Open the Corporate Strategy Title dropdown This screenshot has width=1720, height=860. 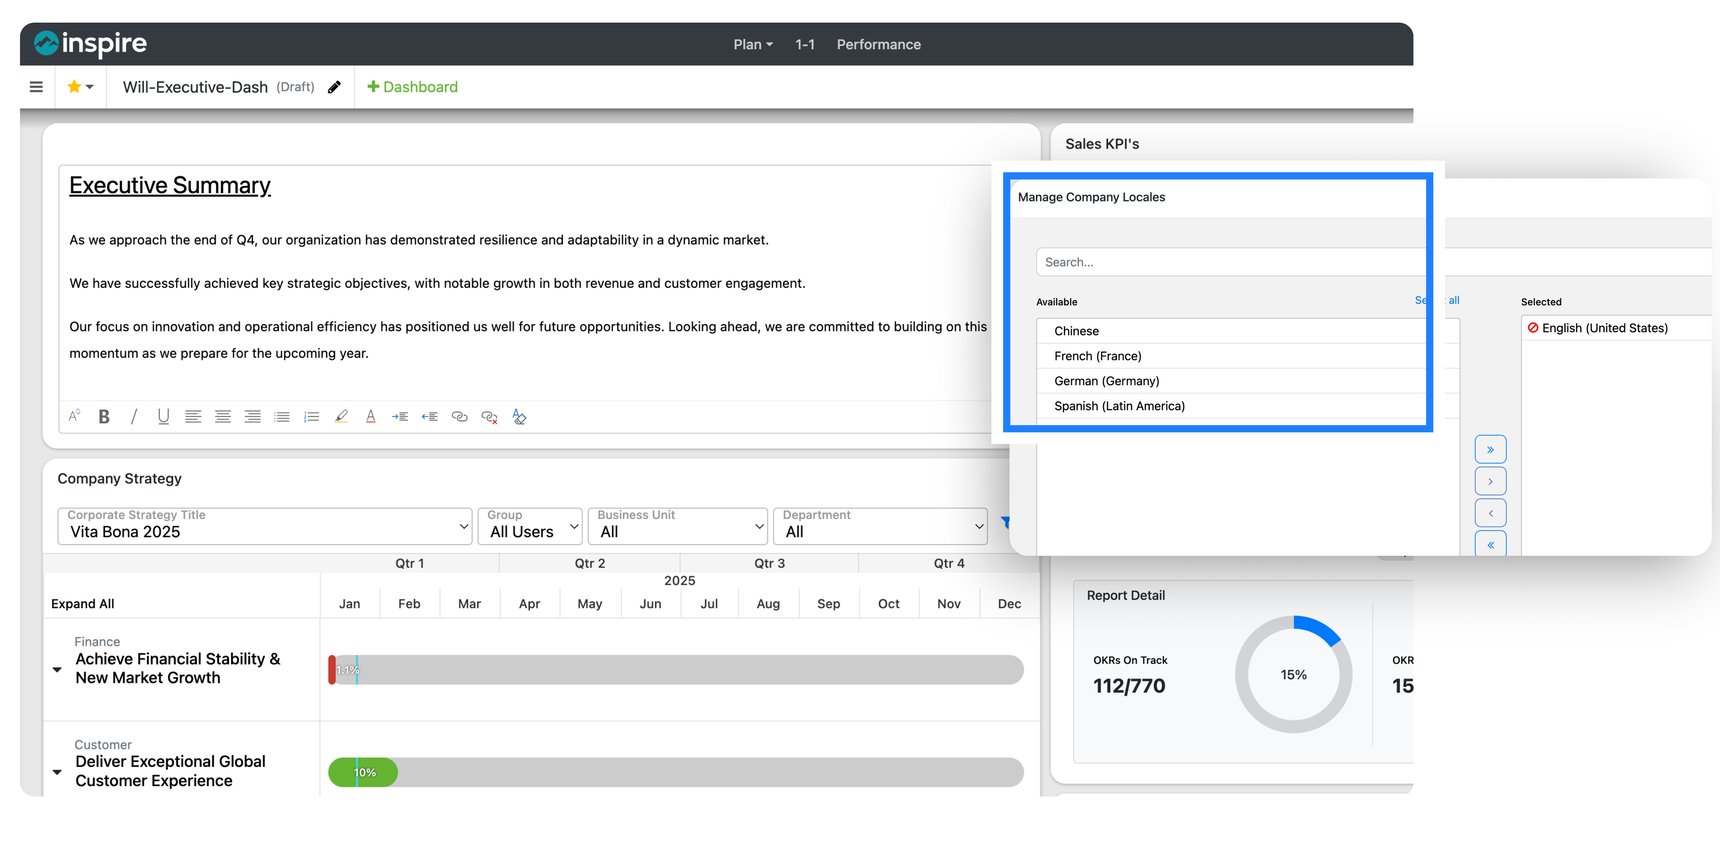click(x=265, y=526)
